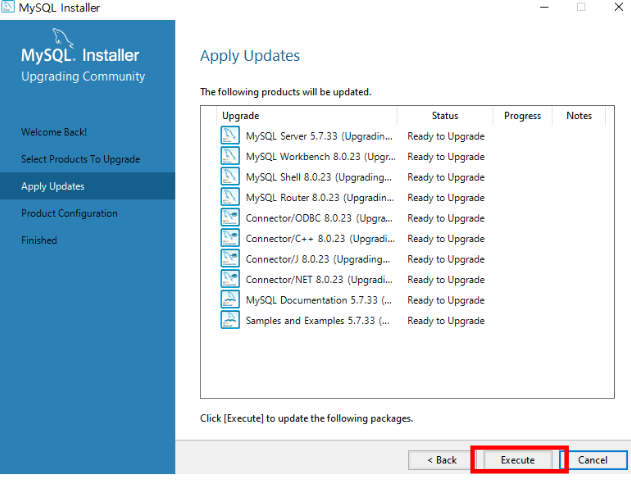Click the MySQL Shell 8.0.23 product icon
The image size is (631, 481).
pos(230,177)
